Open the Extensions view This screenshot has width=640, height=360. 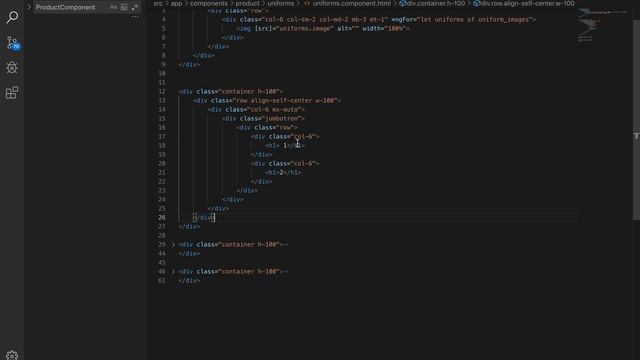pos(12,93)
